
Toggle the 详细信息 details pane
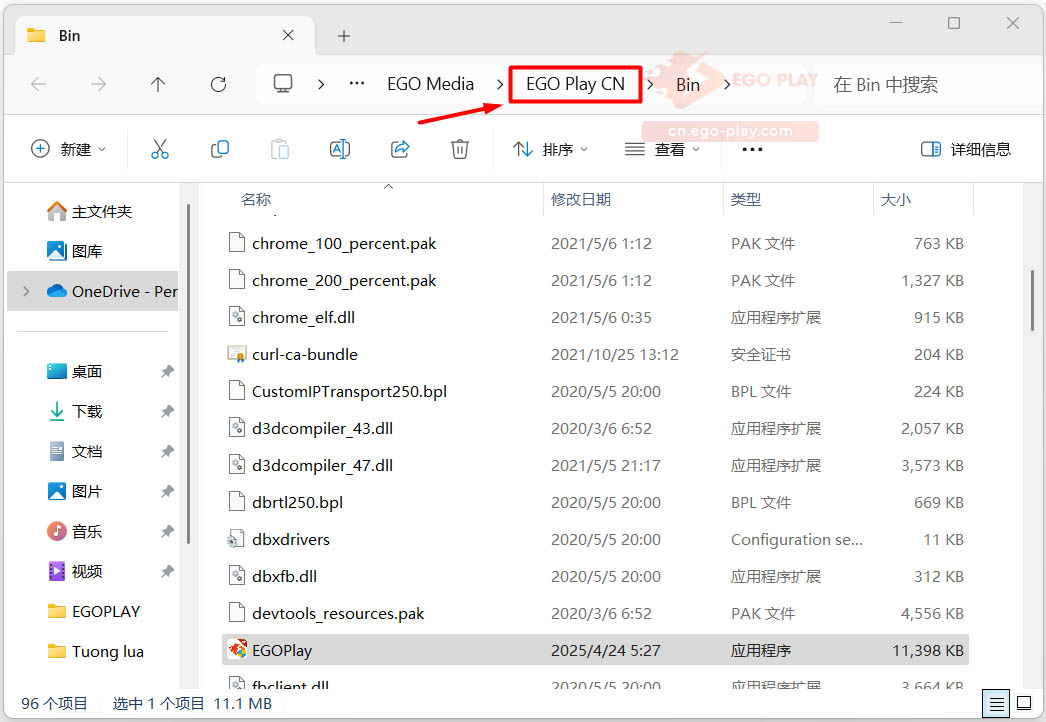point(966,149)
